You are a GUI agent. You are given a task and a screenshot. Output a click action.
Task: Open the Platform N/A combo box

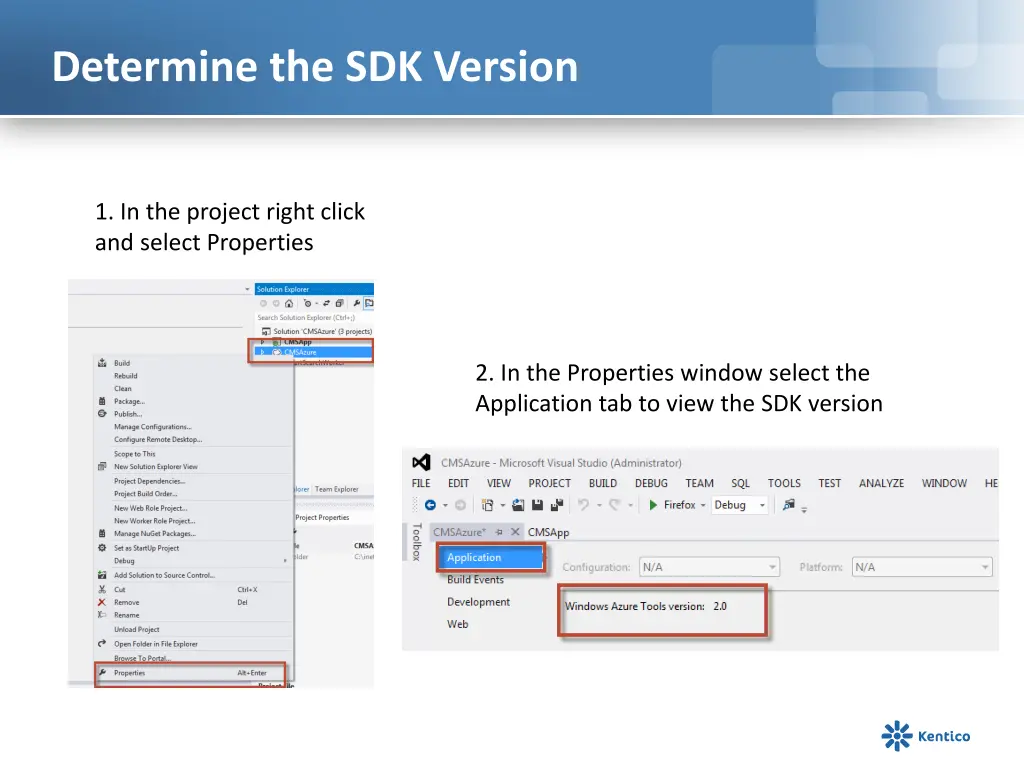coord(922,567)
